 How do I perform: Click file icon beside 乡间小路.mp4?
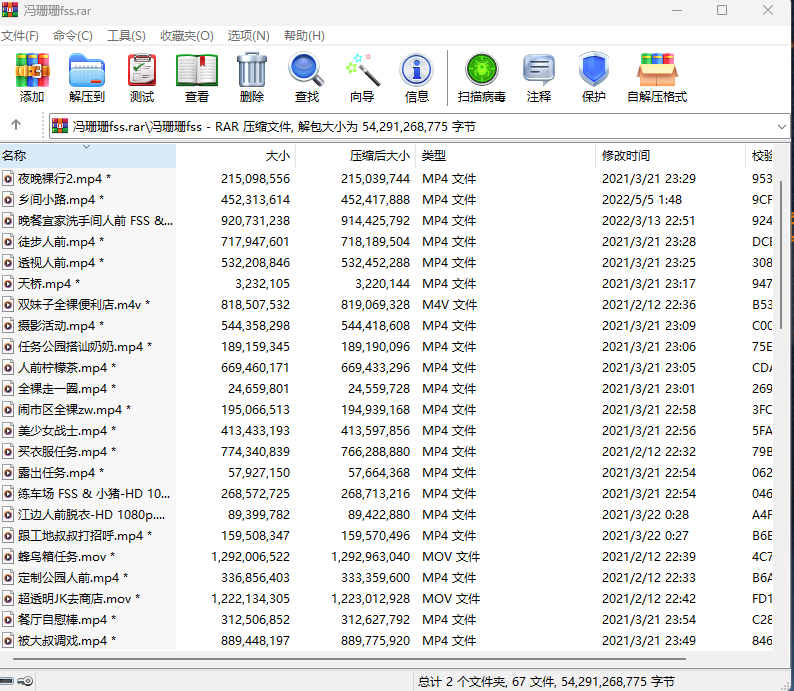pyautogui.click(x=8, y=199)
